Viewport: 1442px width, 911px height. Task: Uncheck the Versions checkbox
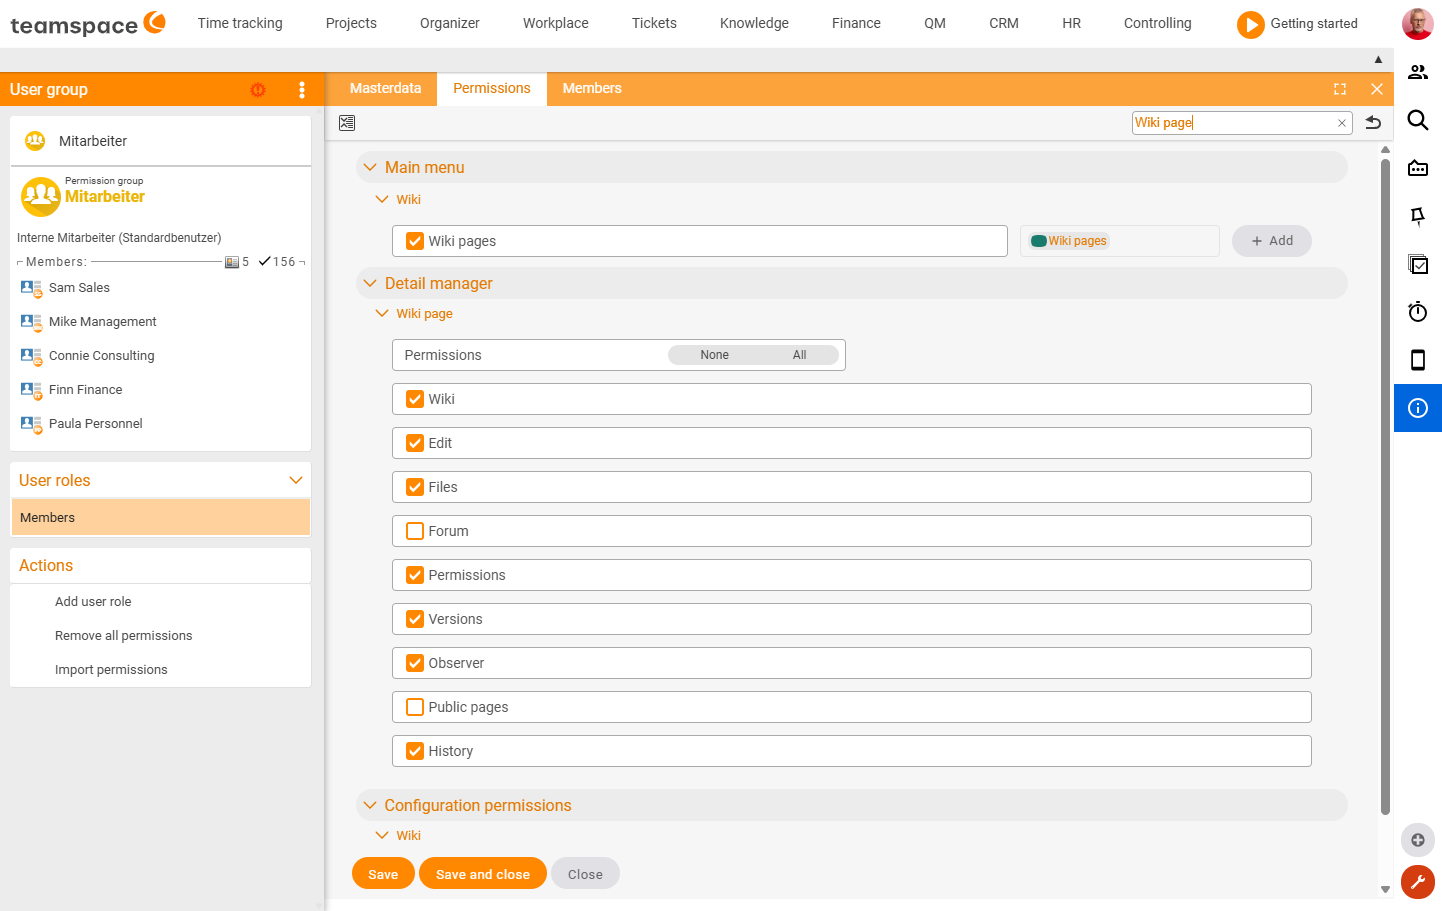[x=415, y=619]
